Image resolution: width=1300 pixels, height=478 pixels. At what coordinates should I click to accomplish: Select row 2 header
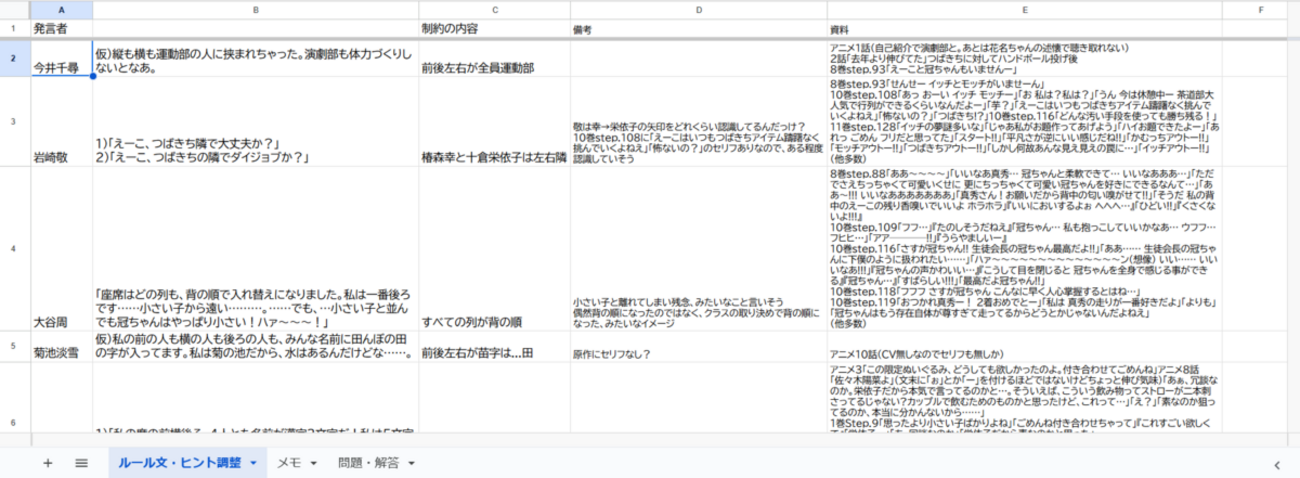[x=15, y=58]
